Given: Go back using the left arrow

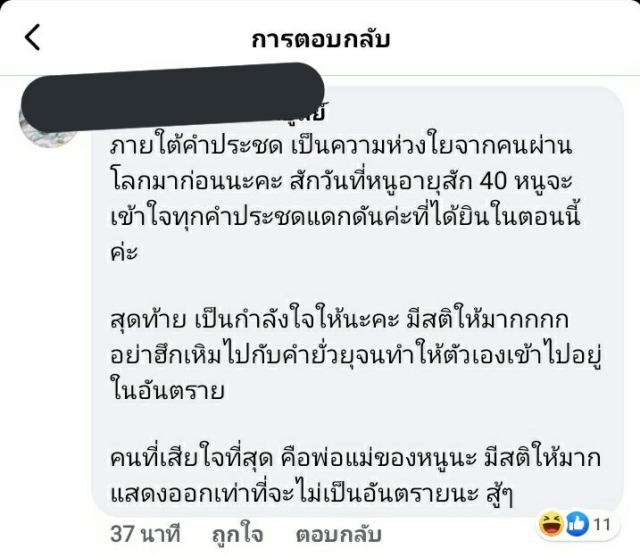Looking at the screenshot, I should (x=33, y=37).
